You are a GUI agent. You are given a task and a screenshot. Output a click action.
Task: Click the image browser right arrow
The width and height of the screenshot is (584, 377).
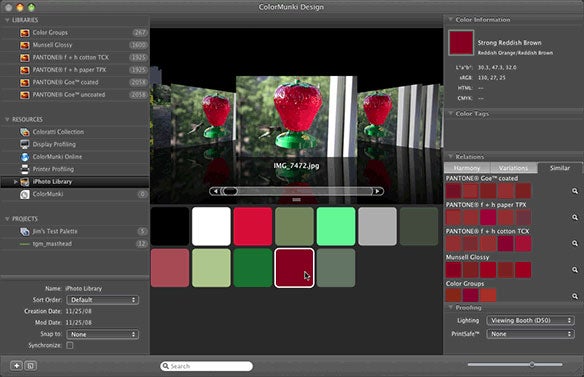tap(378, 191)
